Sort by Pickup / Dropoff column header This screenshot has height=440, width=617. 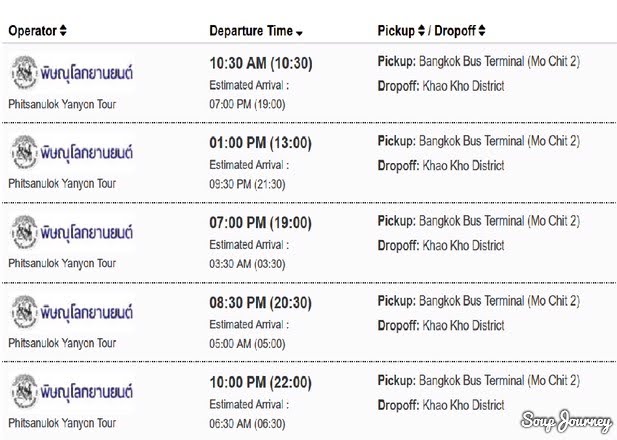(431, 31)
